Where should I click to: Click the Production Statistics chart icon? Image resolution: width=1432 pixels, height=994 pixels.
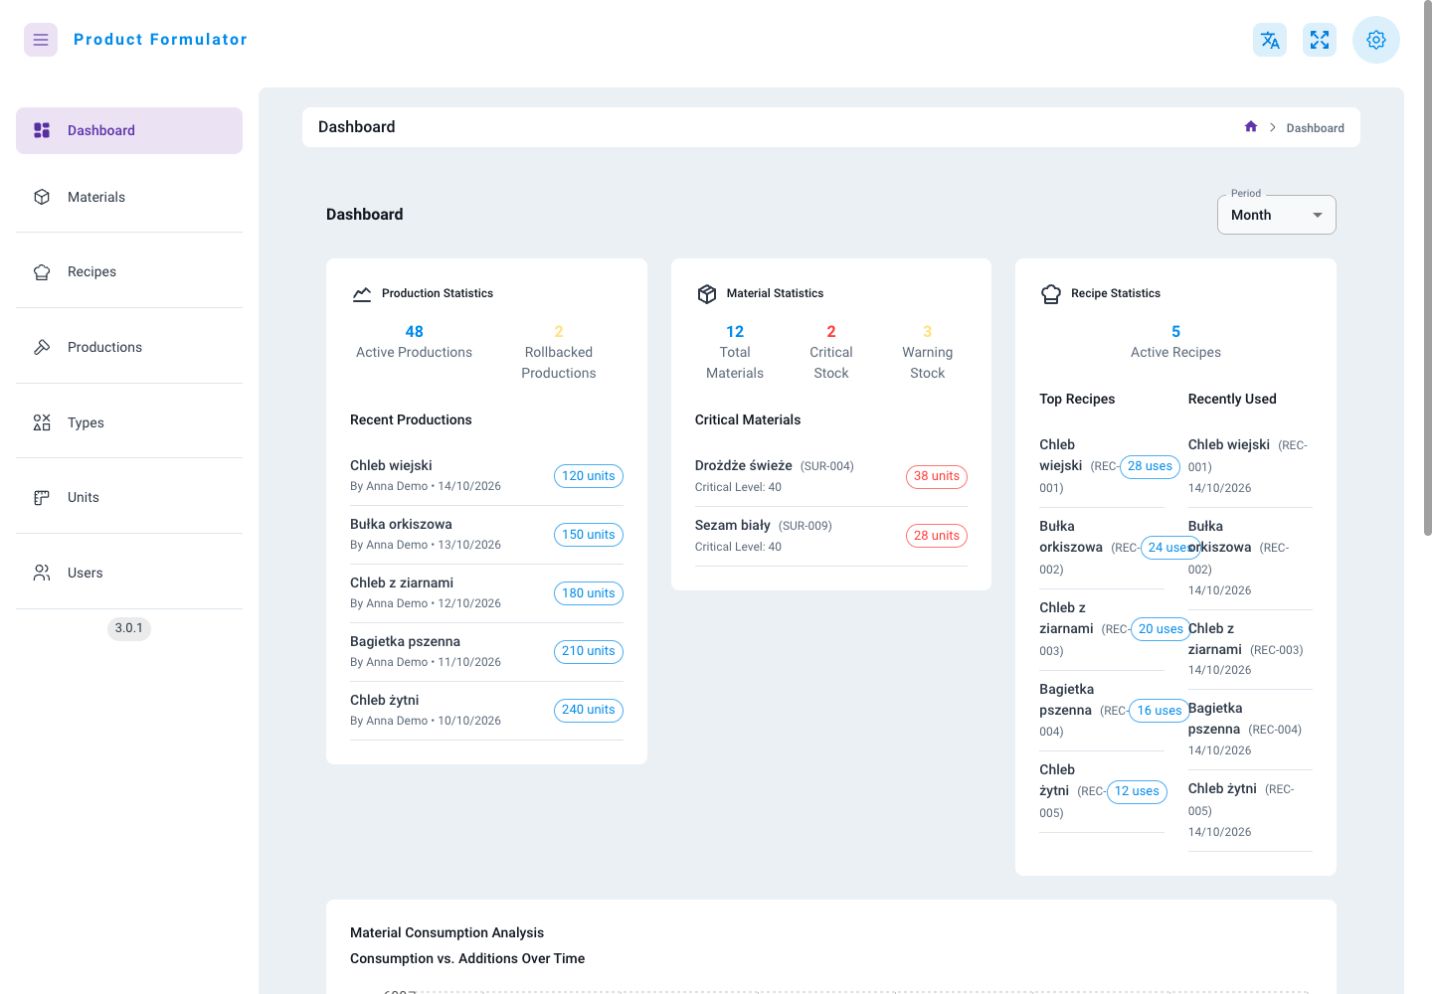362,294
